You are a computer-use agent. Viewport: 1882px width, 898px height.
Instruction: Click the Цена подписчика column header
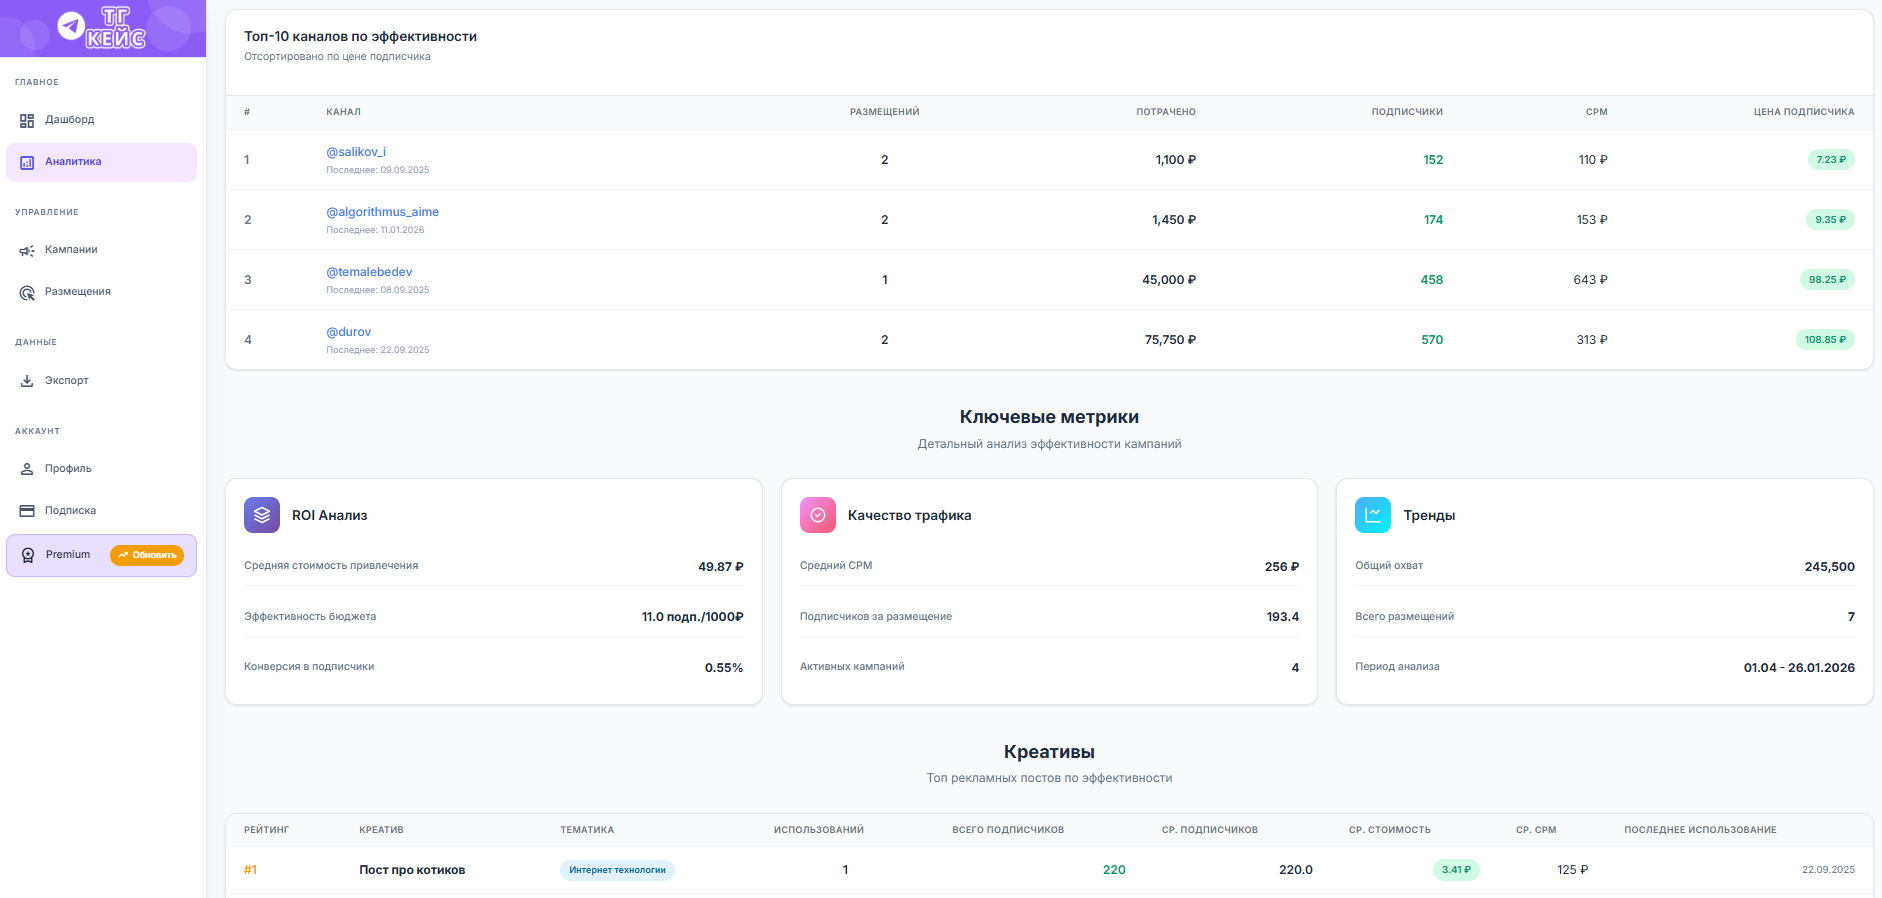click(1803, 112)
